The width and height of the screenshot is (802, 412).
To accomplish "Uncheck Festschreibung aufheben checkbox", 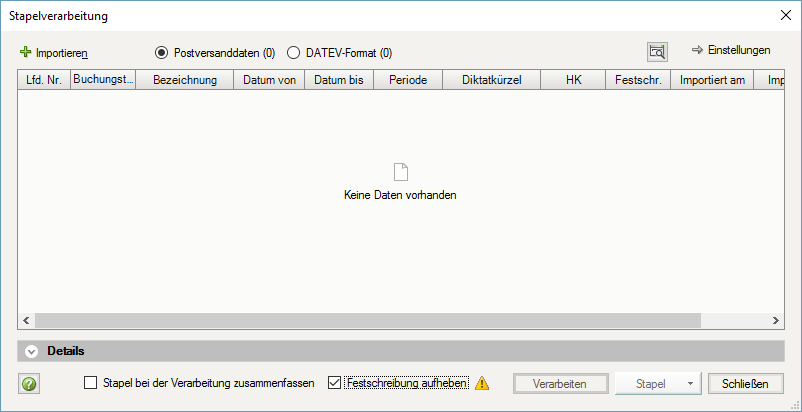I will (335, 383).
